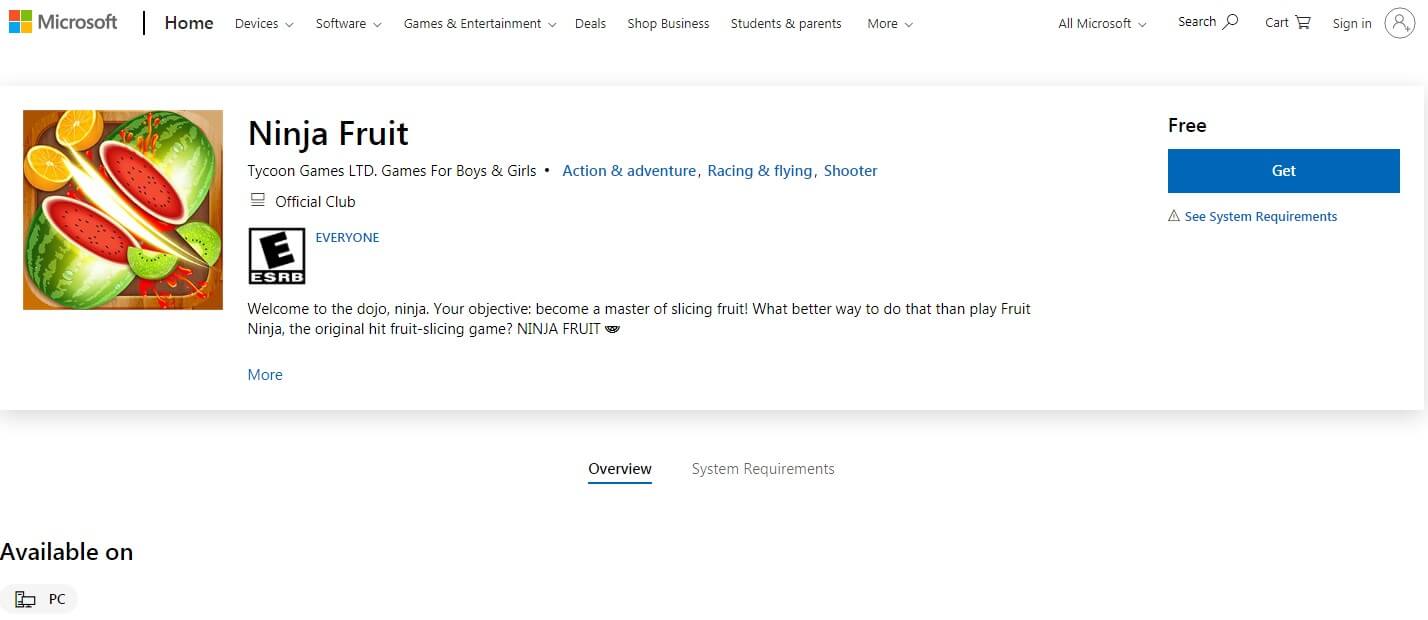Click the warning triangle icon
Screen dimensions: 1428x620
pyautogui.click(x=1174, y=216)
